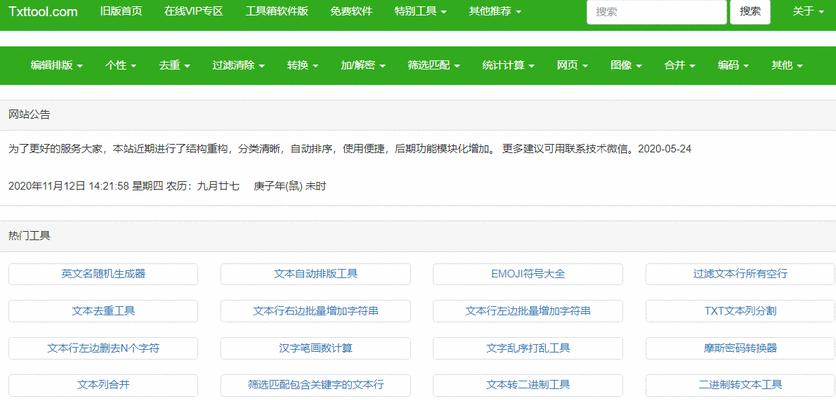Open 文字乱序打乱工具
The image size is (836, 400).
point(528,348)
